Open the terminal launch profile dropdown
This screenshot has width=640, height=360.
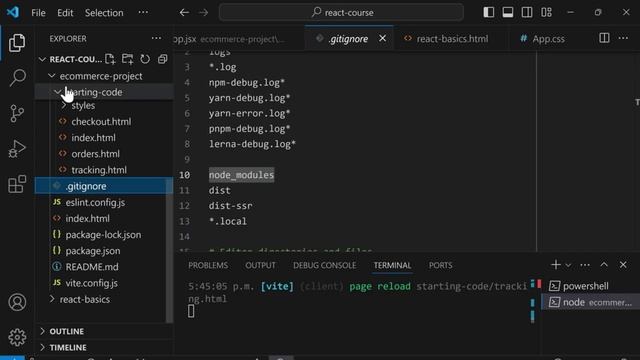pyautogui.click(x=568, y=265)
